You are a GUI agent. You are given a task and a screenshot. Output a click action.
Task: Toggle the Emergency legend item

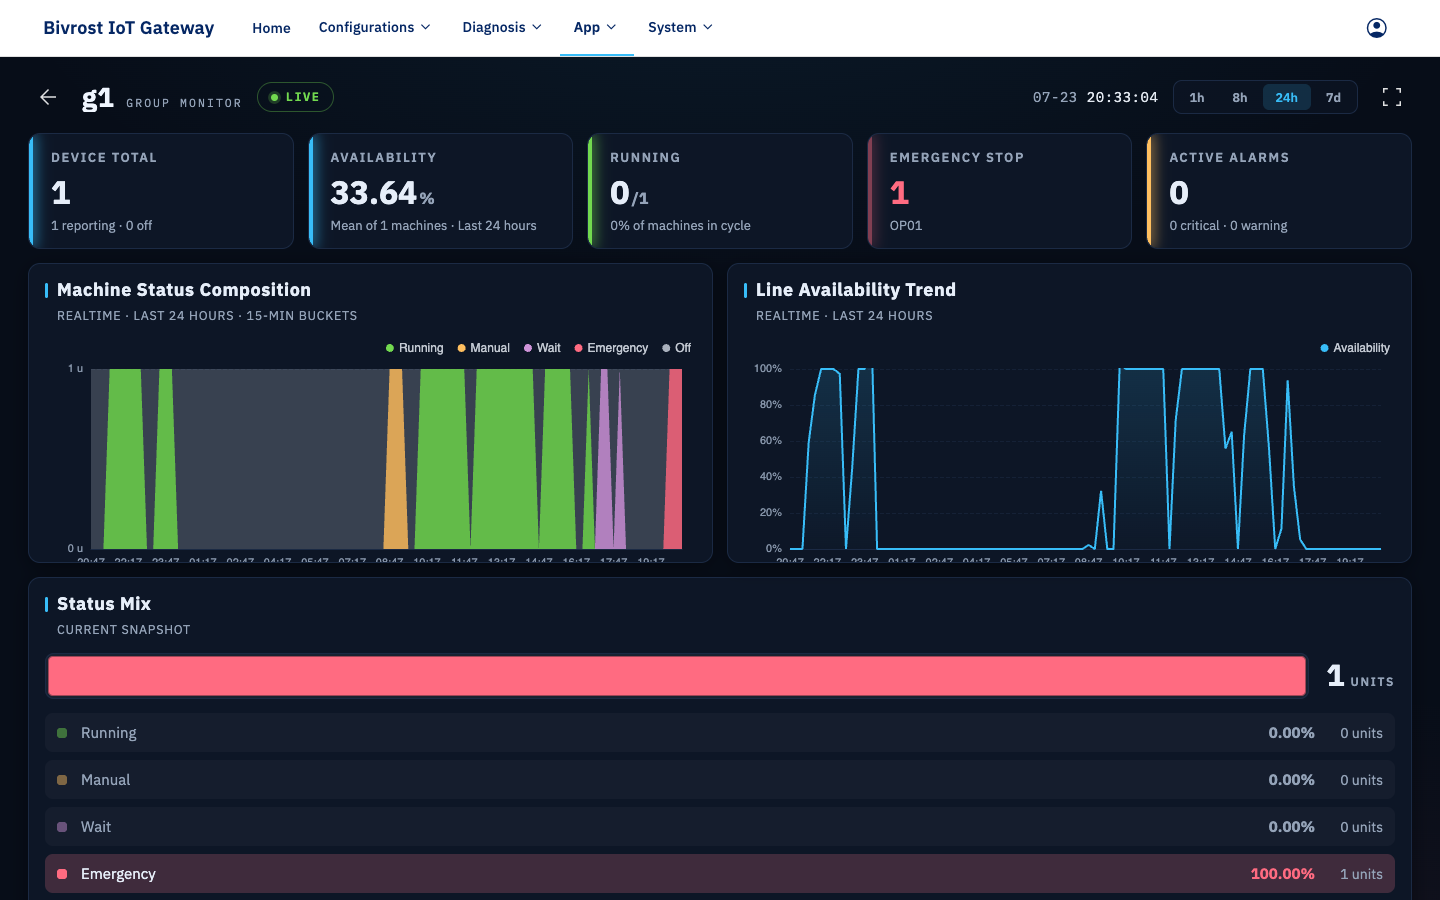(x=611, y=348)
